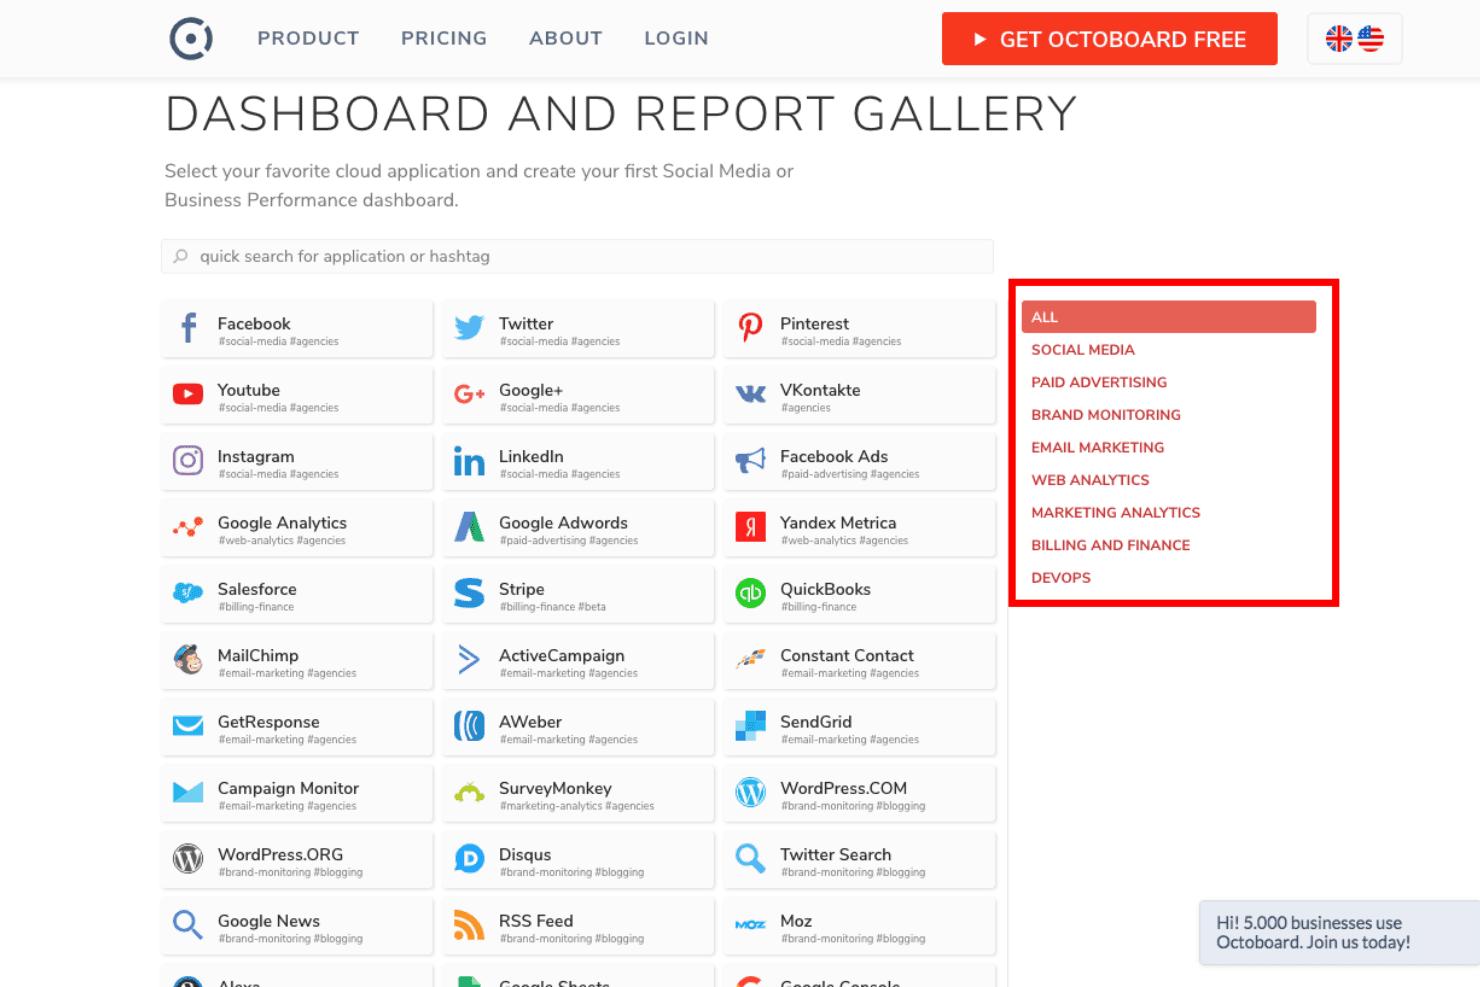The height and width of the screenshot is (987, 1480).
Task: Choose the Google Adwords icon
Action: pos(469,526)
